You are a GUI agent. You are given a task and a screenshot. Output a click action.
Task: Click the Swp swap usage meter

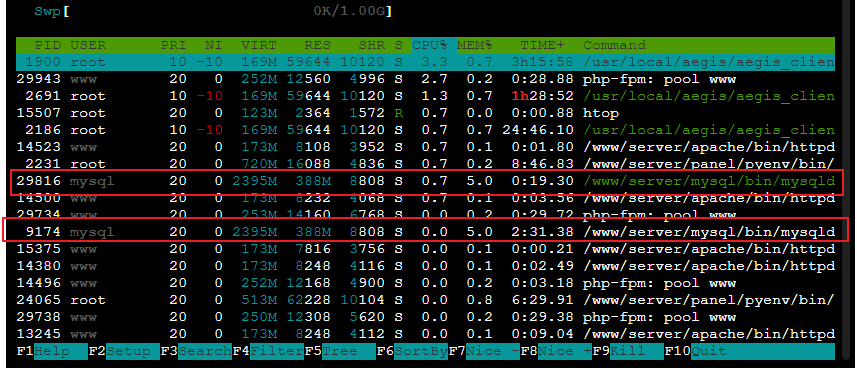click(x=213, y=11)
